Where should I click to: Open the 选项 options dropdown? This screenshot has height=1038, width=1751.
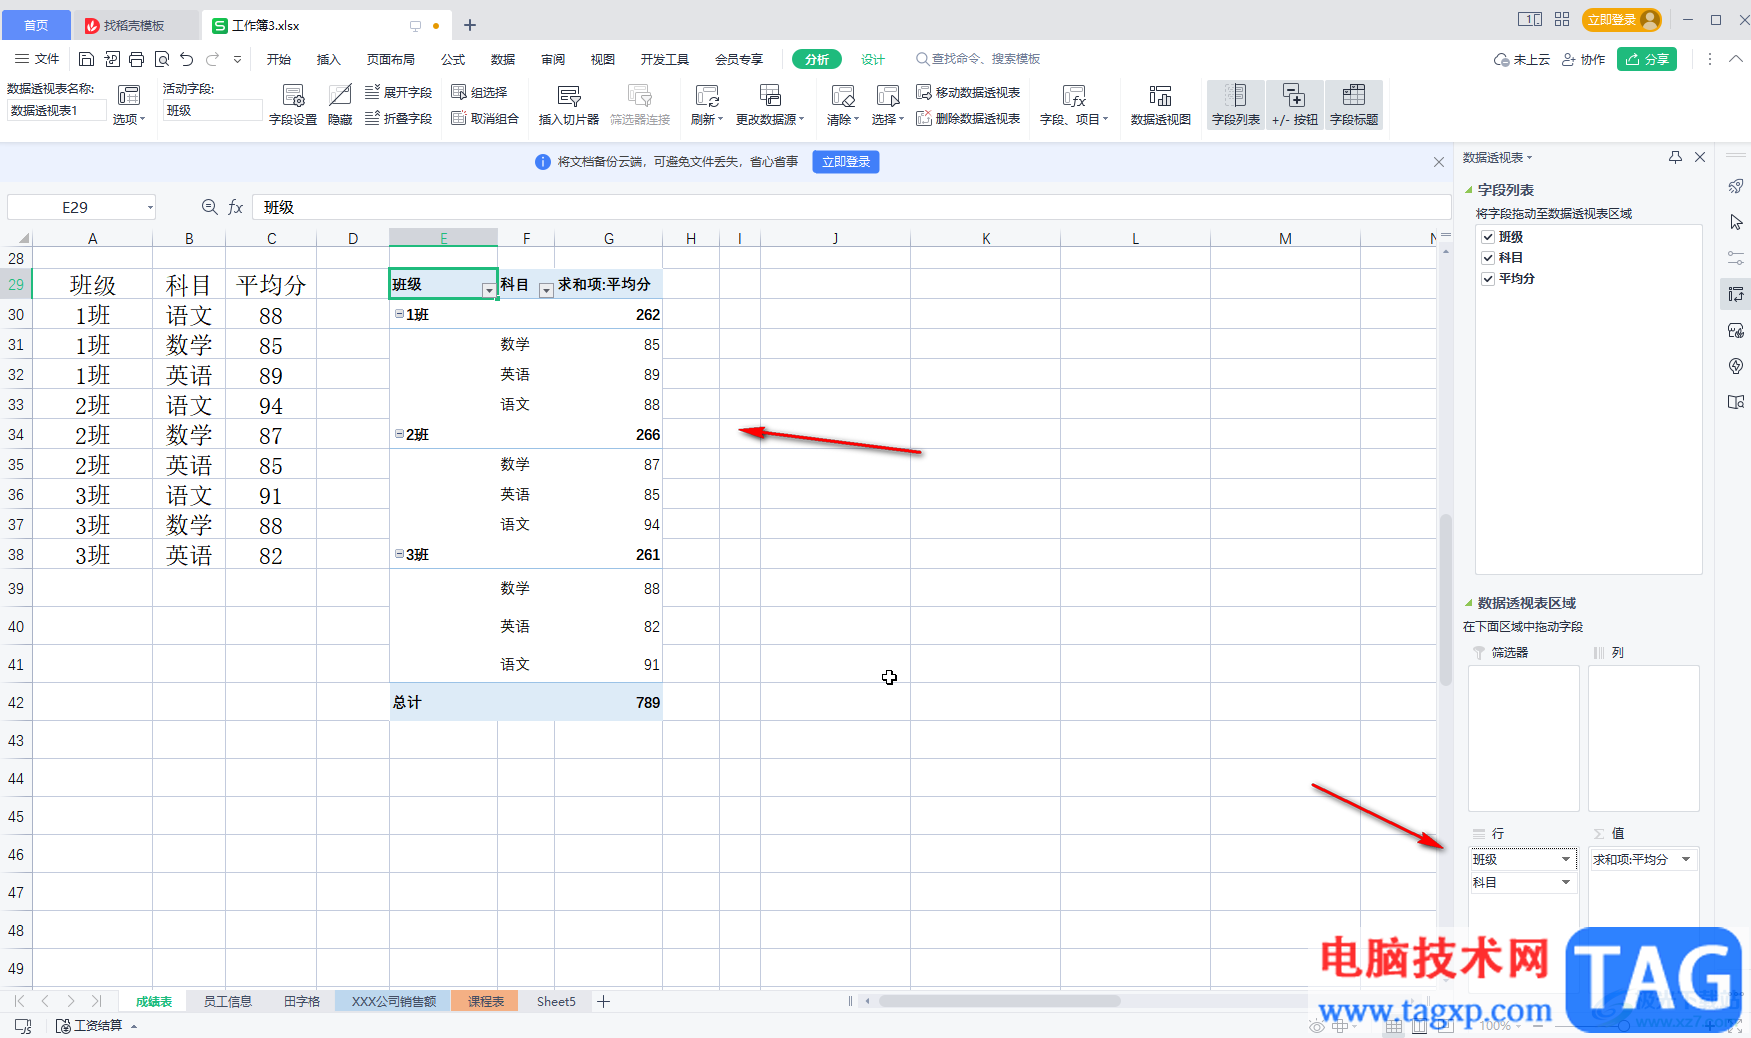tap(129, 119)
